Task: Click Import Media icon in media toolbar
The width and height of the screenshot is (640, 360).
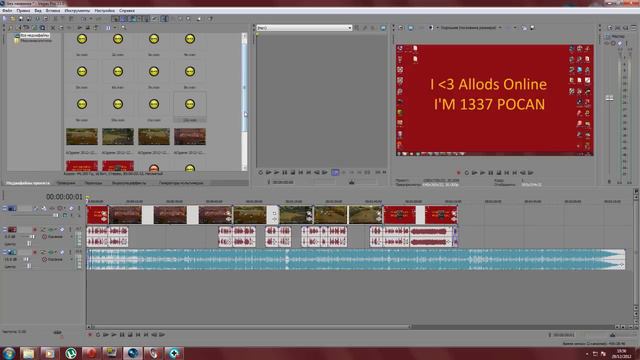Action: [x=11, y=28]
